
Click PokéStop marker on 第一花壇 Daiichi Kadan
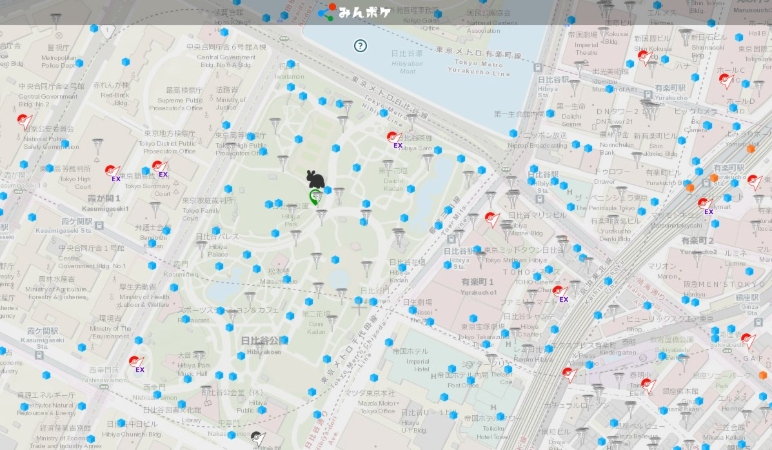tap(388, 167)
